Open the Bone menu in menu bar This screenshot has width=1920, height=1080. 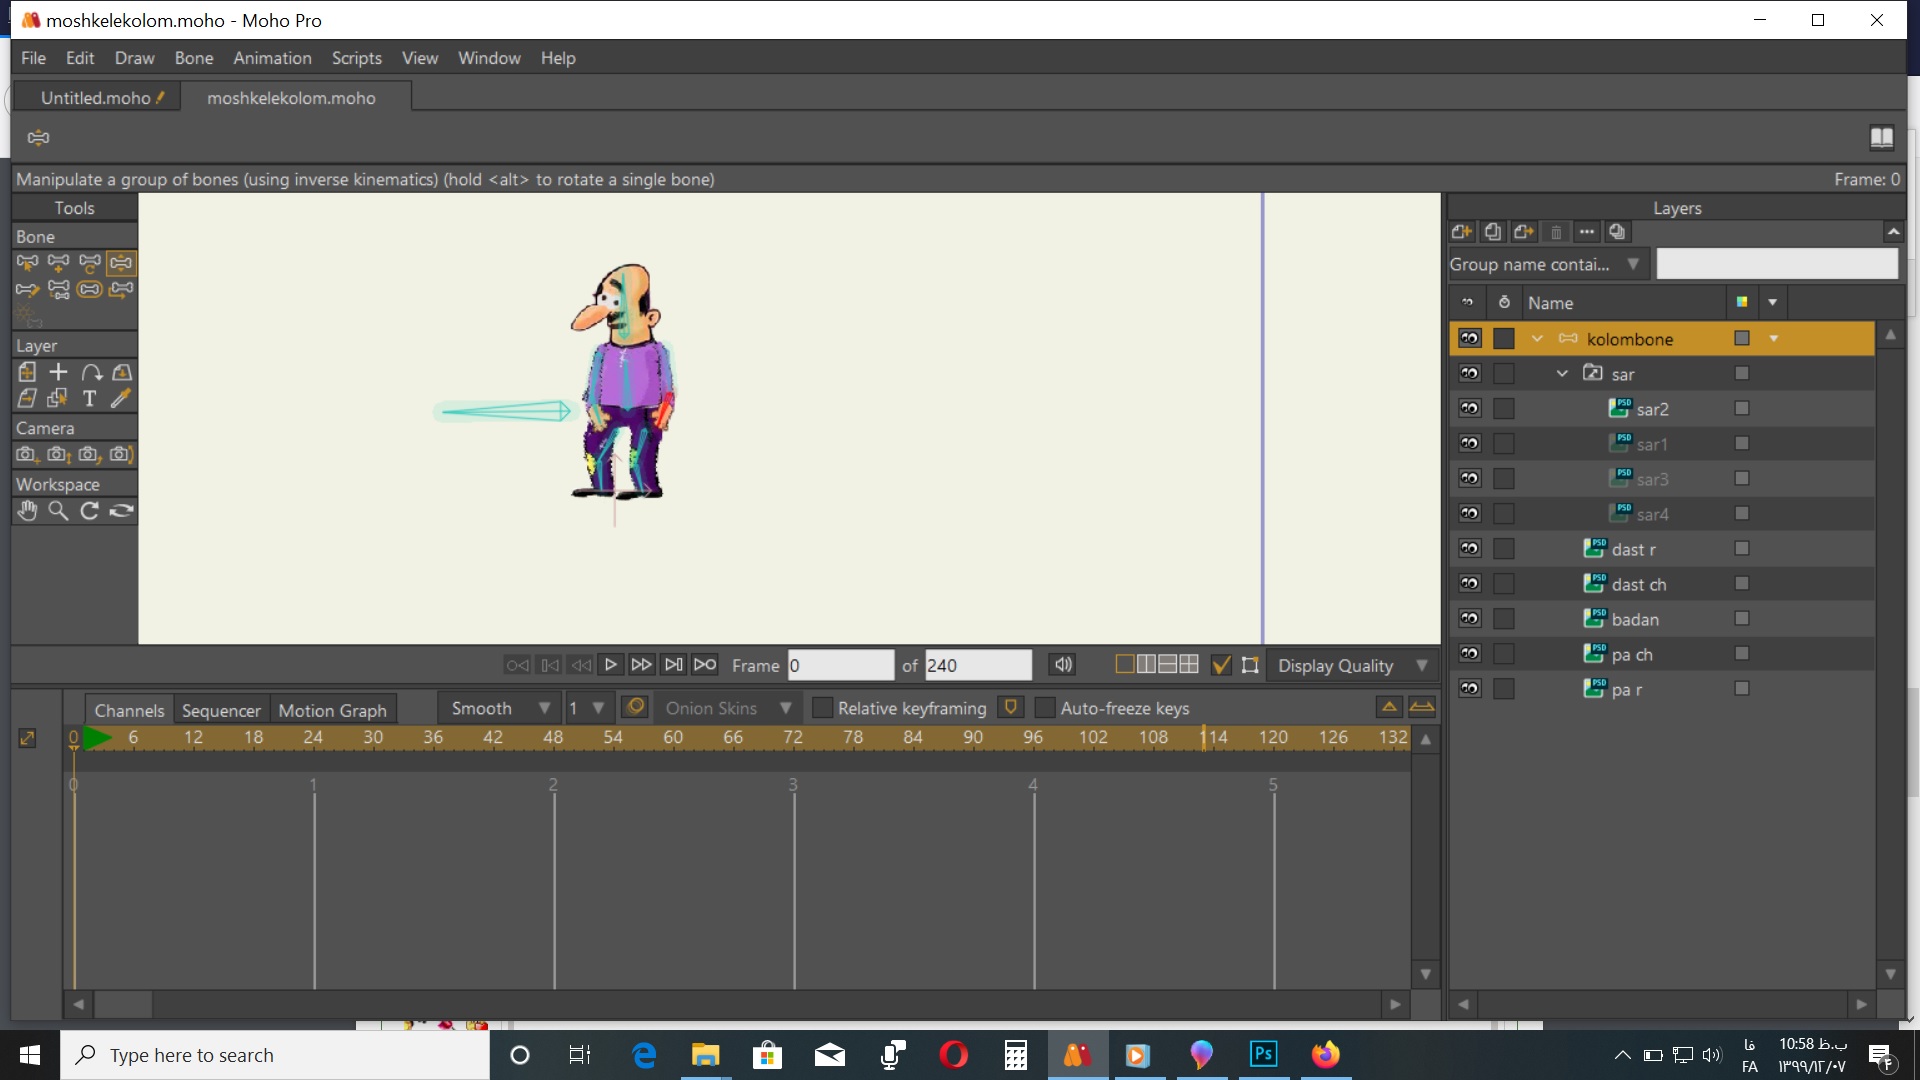pos(194,58)
